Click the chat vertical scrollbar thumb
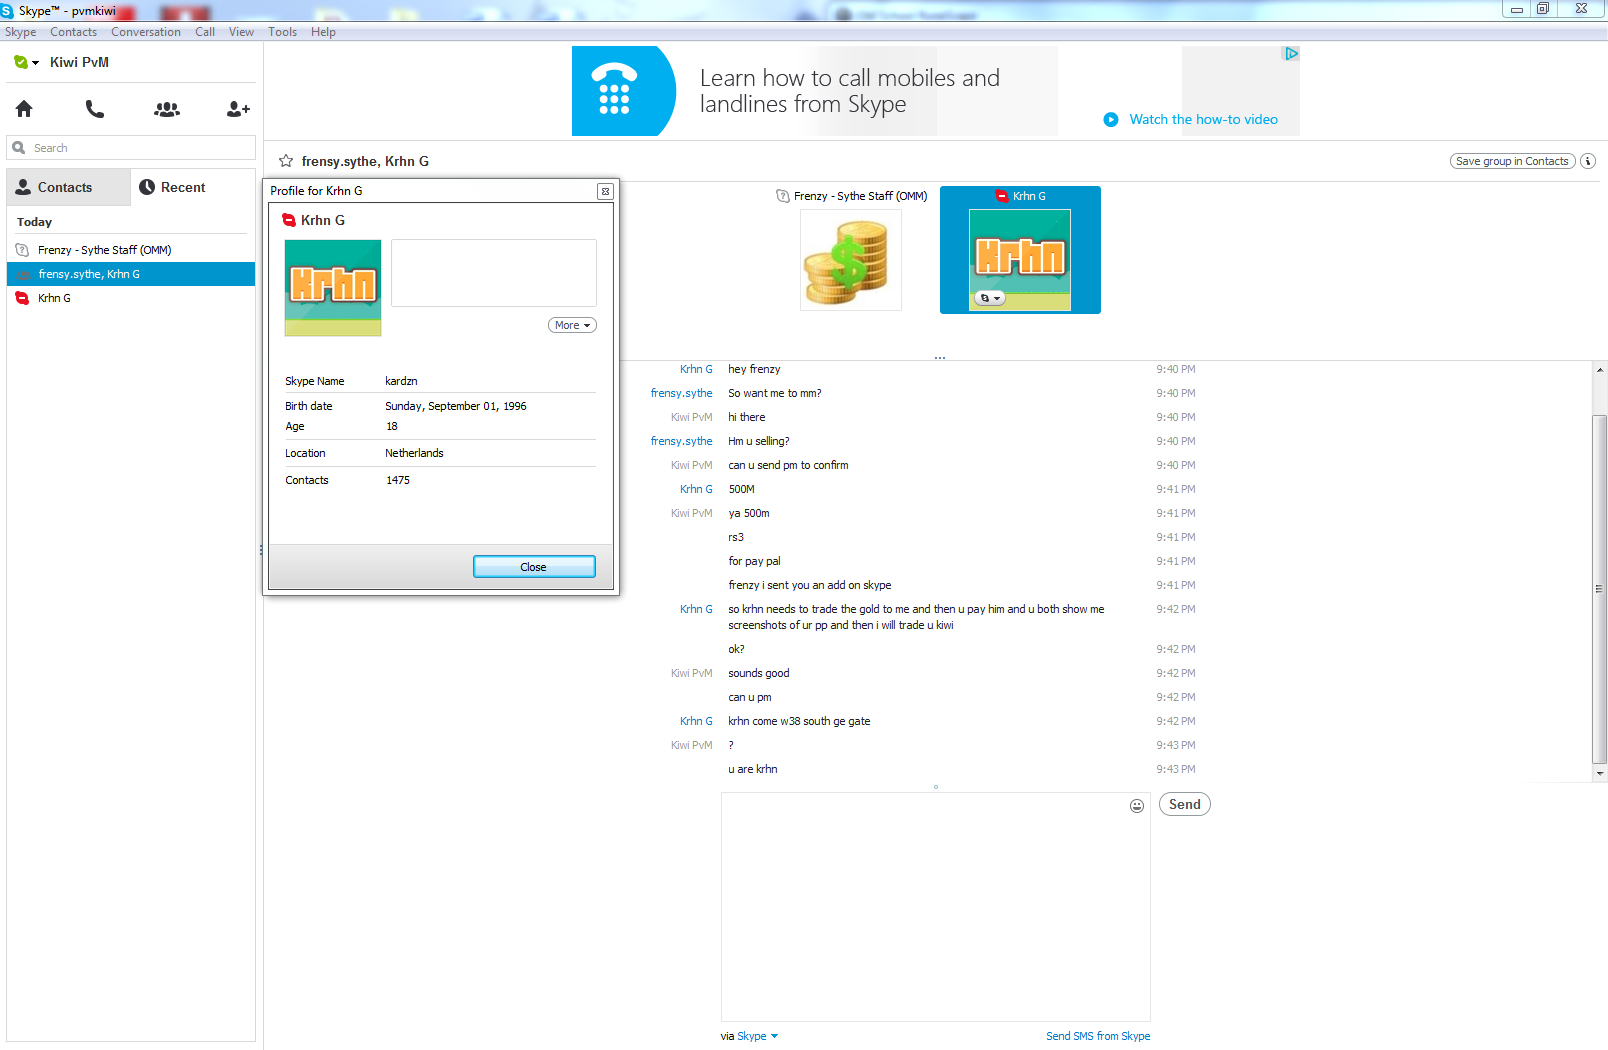 tap(1600, 589)
